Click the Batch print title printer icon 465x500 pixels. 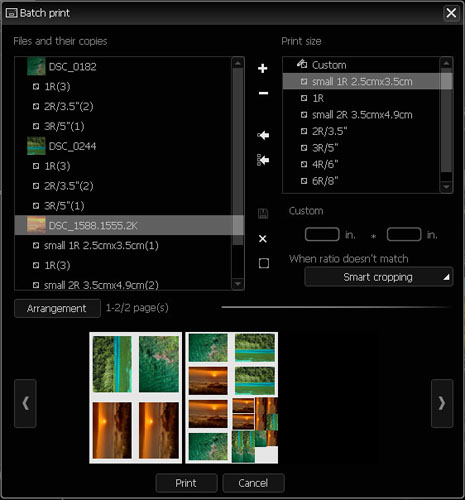[x=11, y=13]
